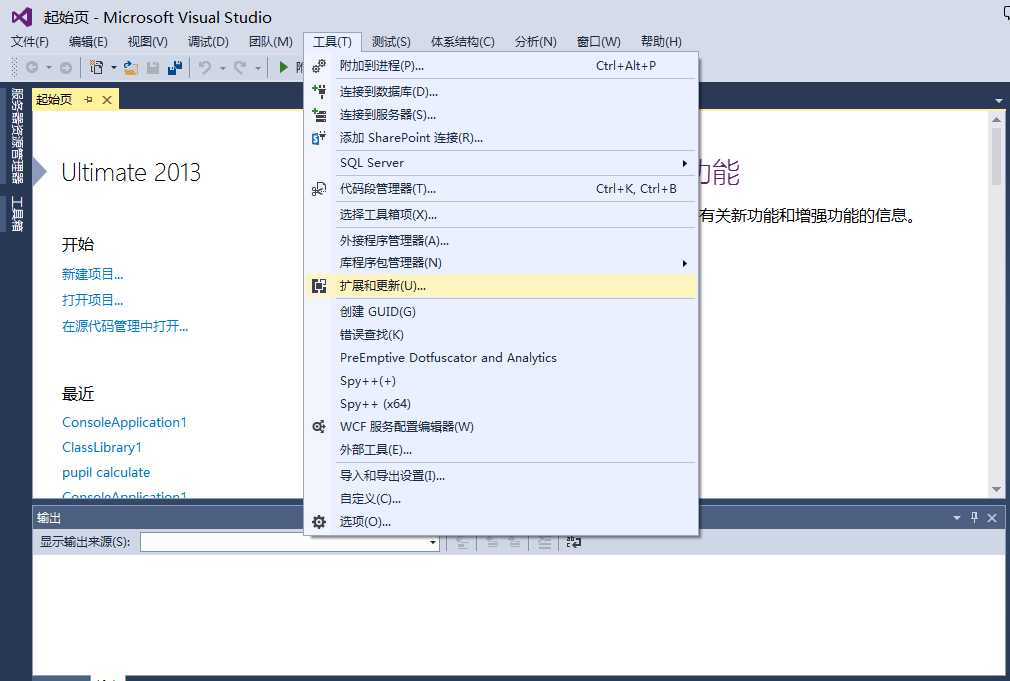
Task: Select 自定义(C)... menu entry
Action: click(x=502, y=499)
